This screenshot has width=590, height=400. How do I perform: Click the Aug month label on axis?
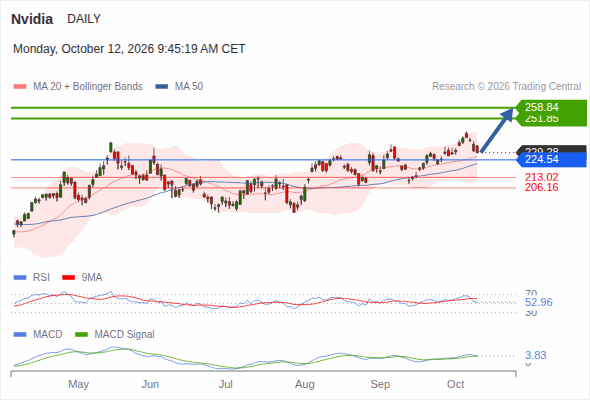(x=304, y=384)
